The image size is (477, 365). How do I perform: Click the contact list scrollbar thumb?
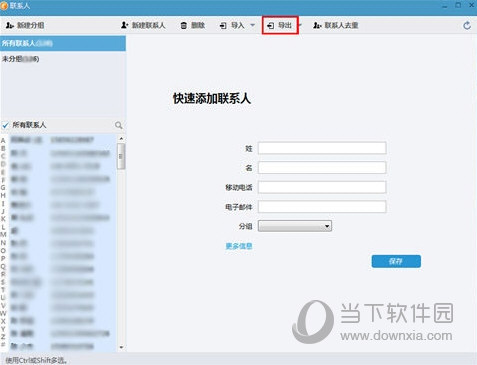click(x=121, y=156)
